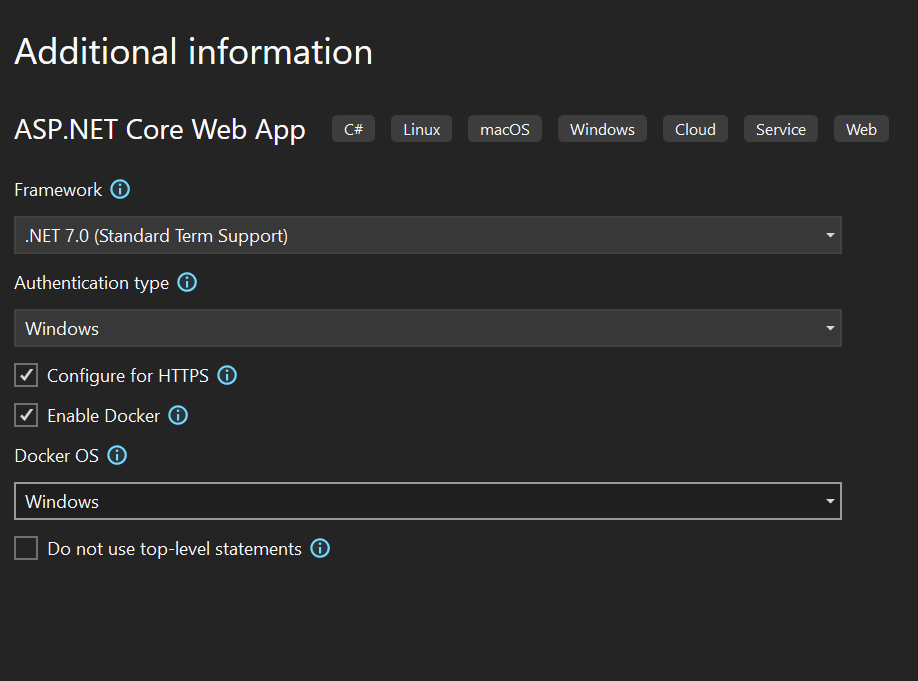Click the Enable Docker label text
Image resolution: width=918 pixels, height=681 pixels.
(104, 416)
